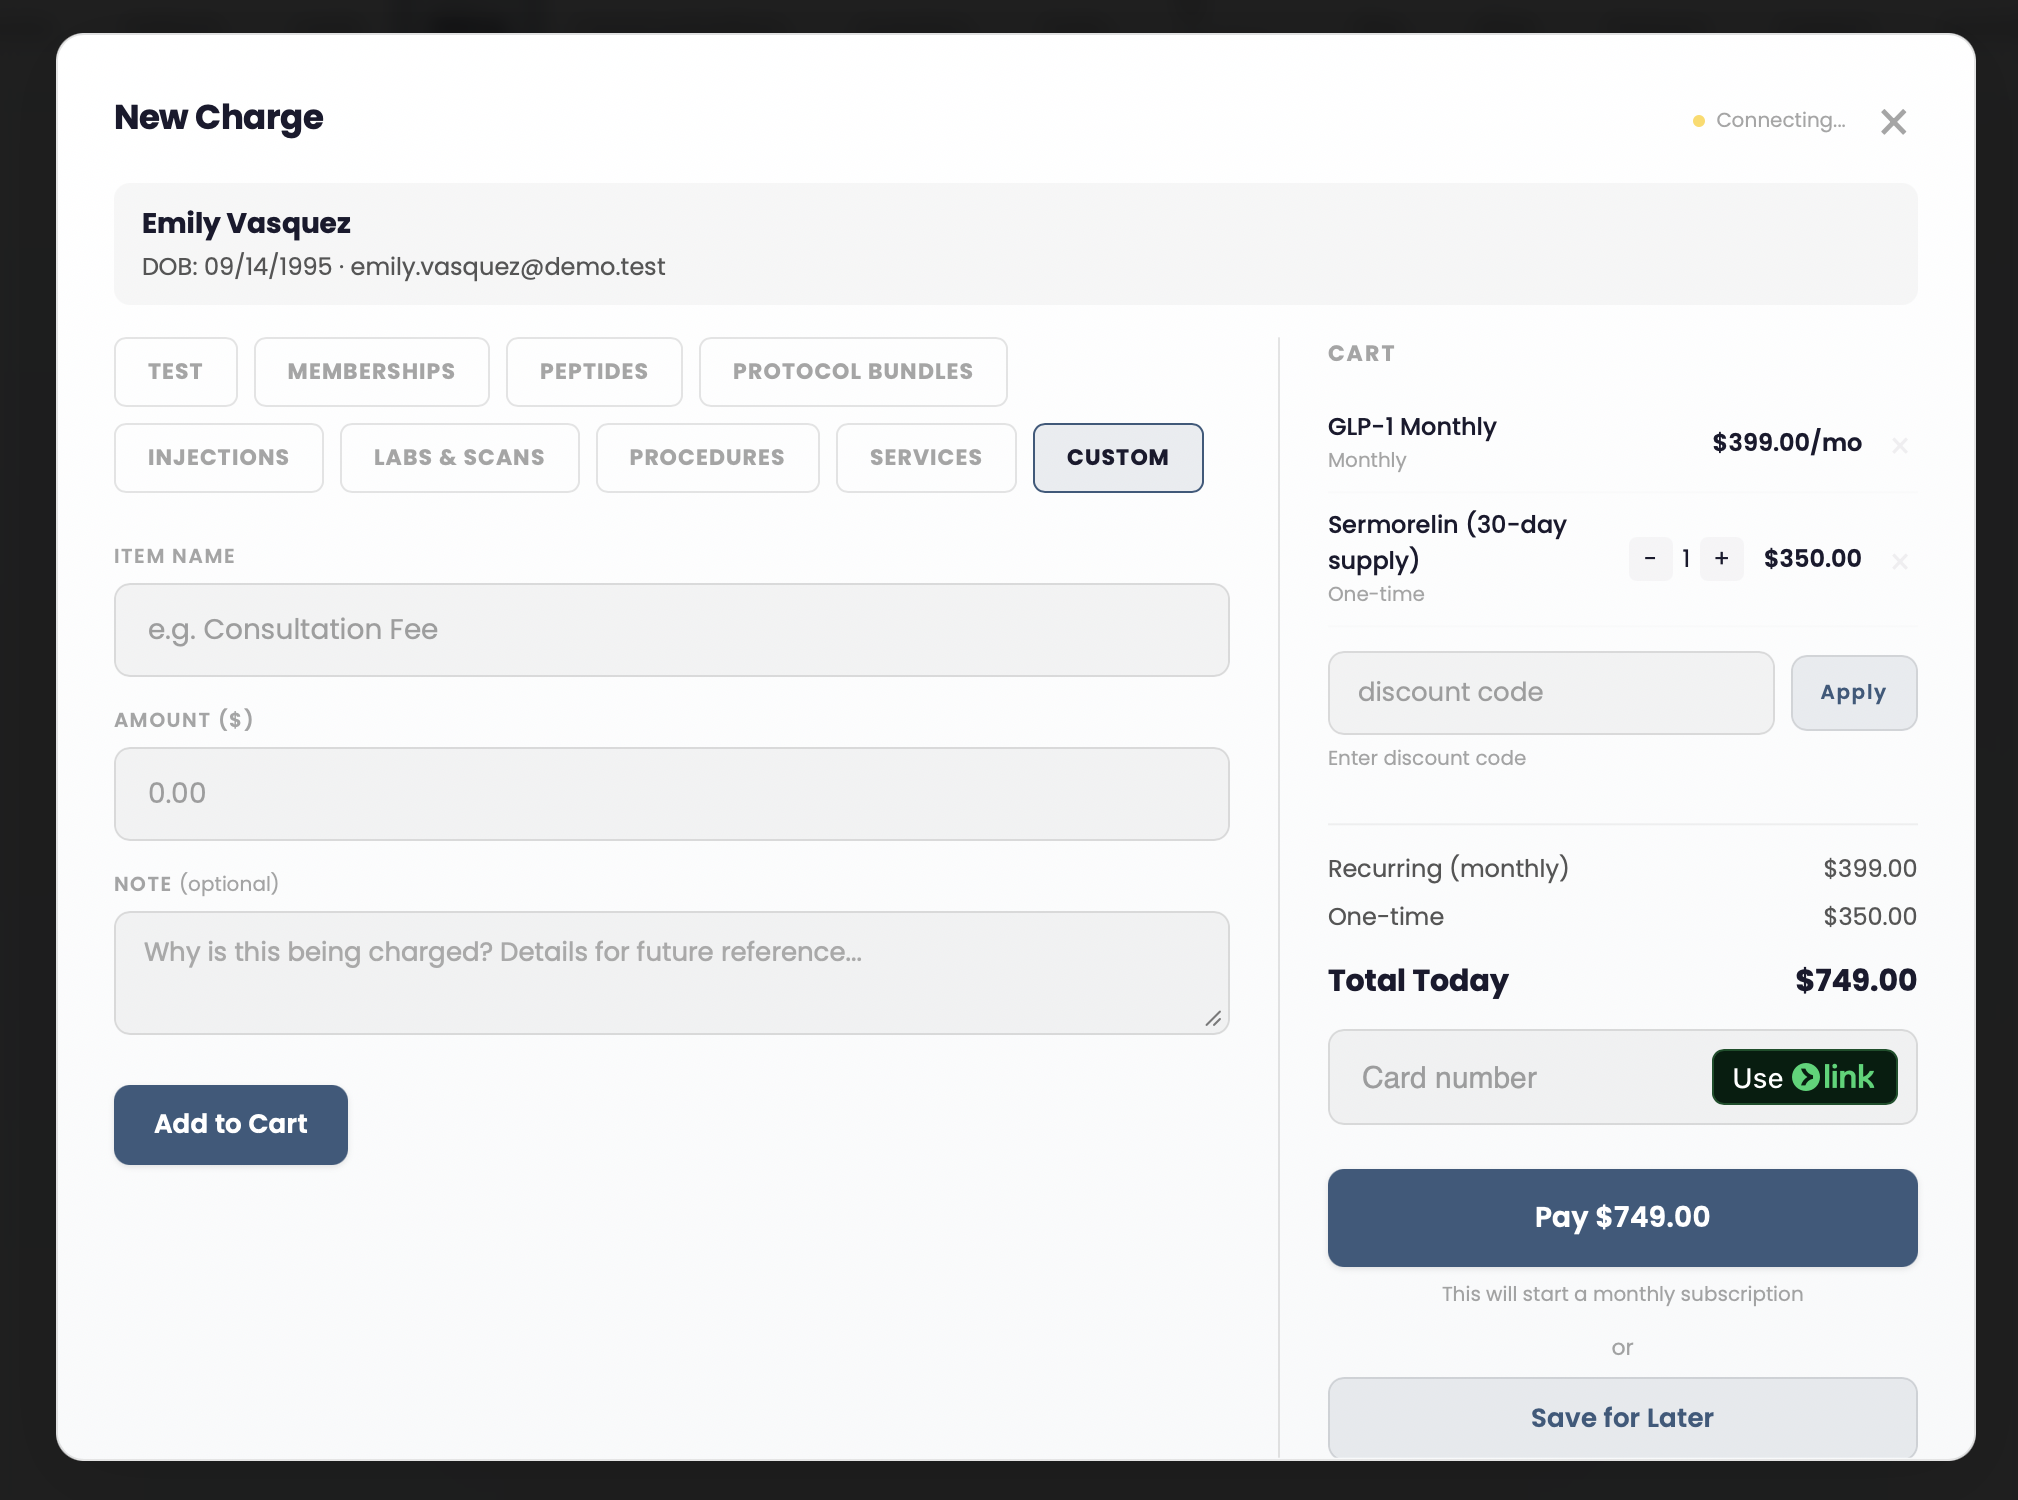The height and width of the screenshot is (1500, 2018).
Task: Click the Link payment icon in Use link
Action: coord(1808,1077)
